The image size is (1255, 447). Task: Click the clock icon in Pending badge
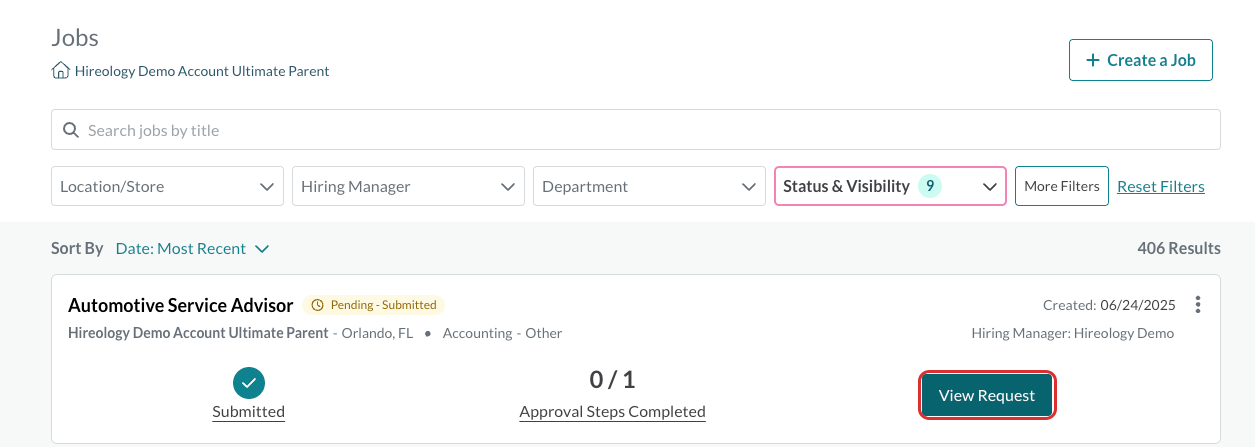319,305
